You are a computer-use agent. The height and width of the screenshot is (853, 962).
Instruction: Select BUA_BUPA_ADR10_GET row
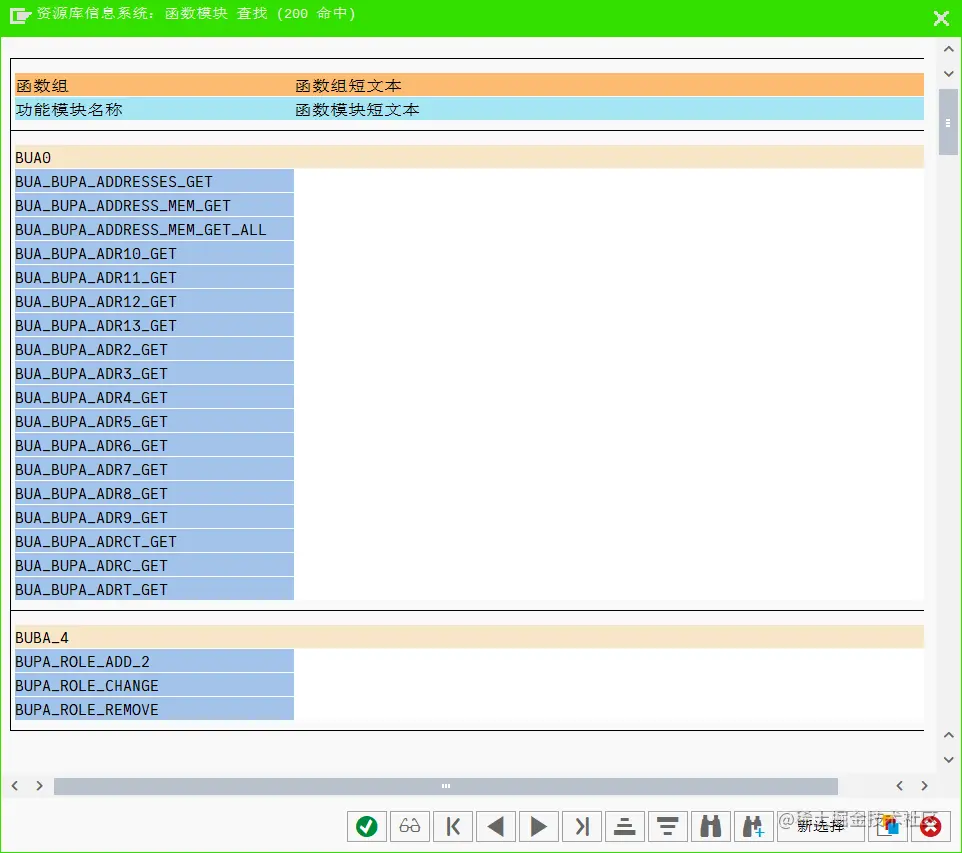point(154,253)
